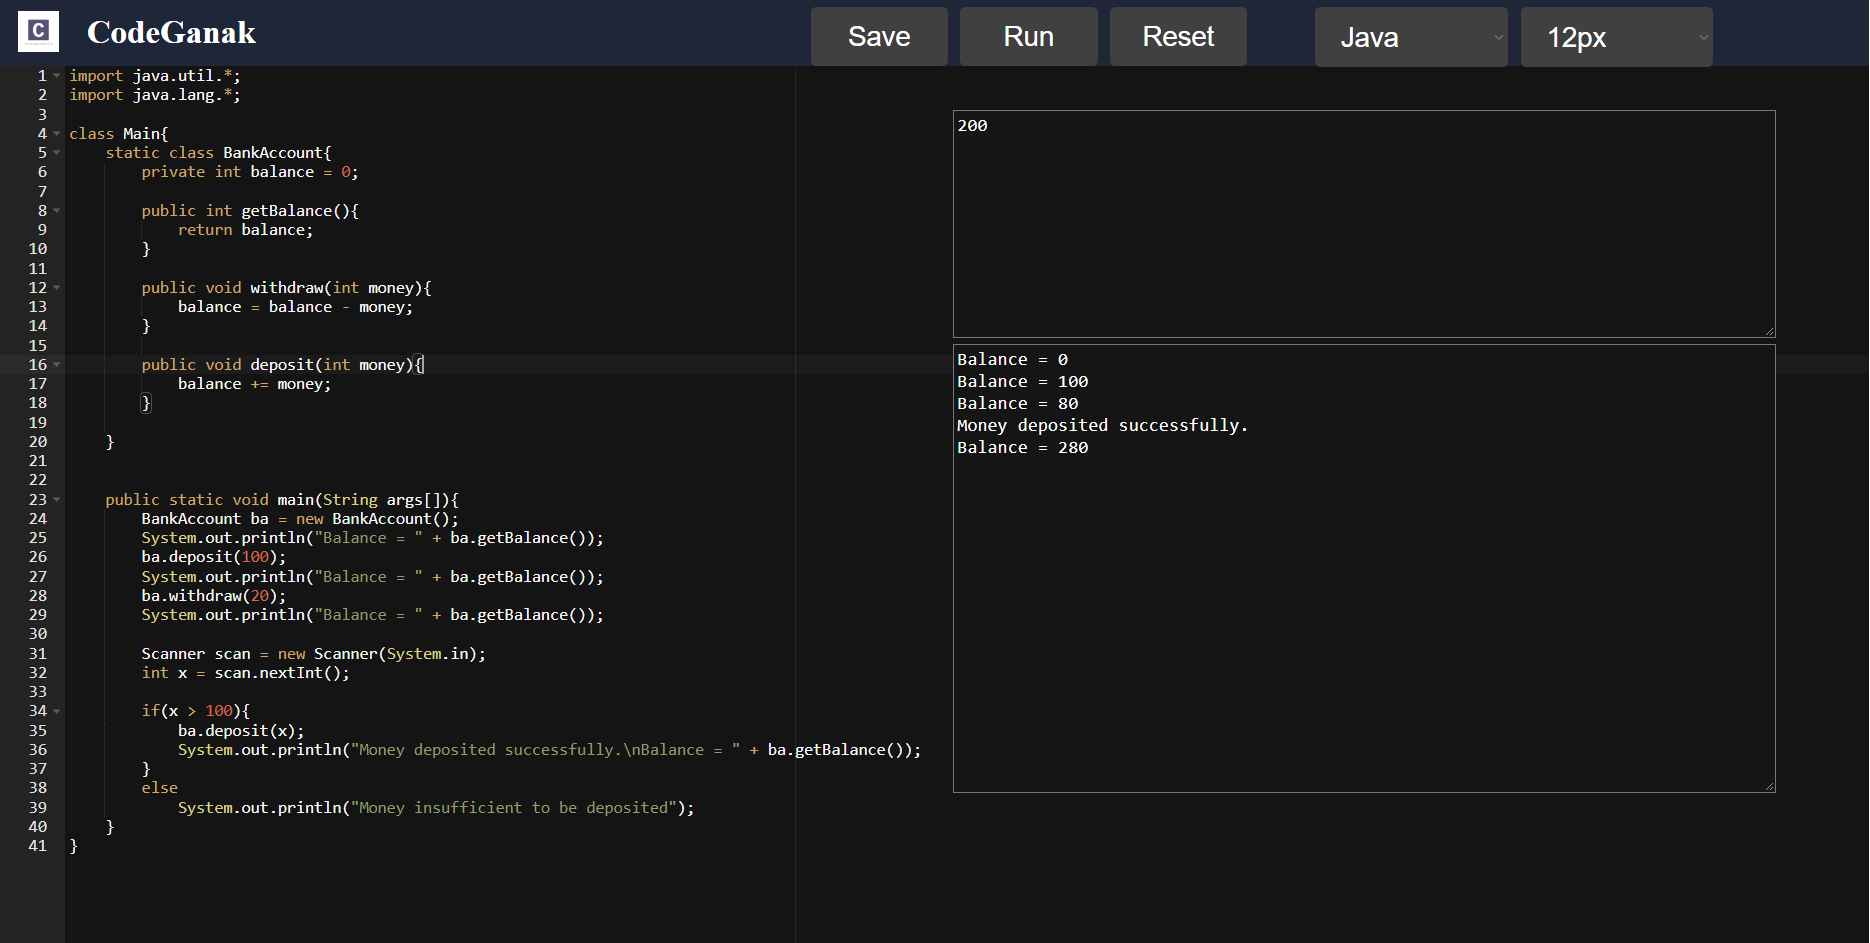Collapse deposit method fold at line 16

[x=57, y=365]
